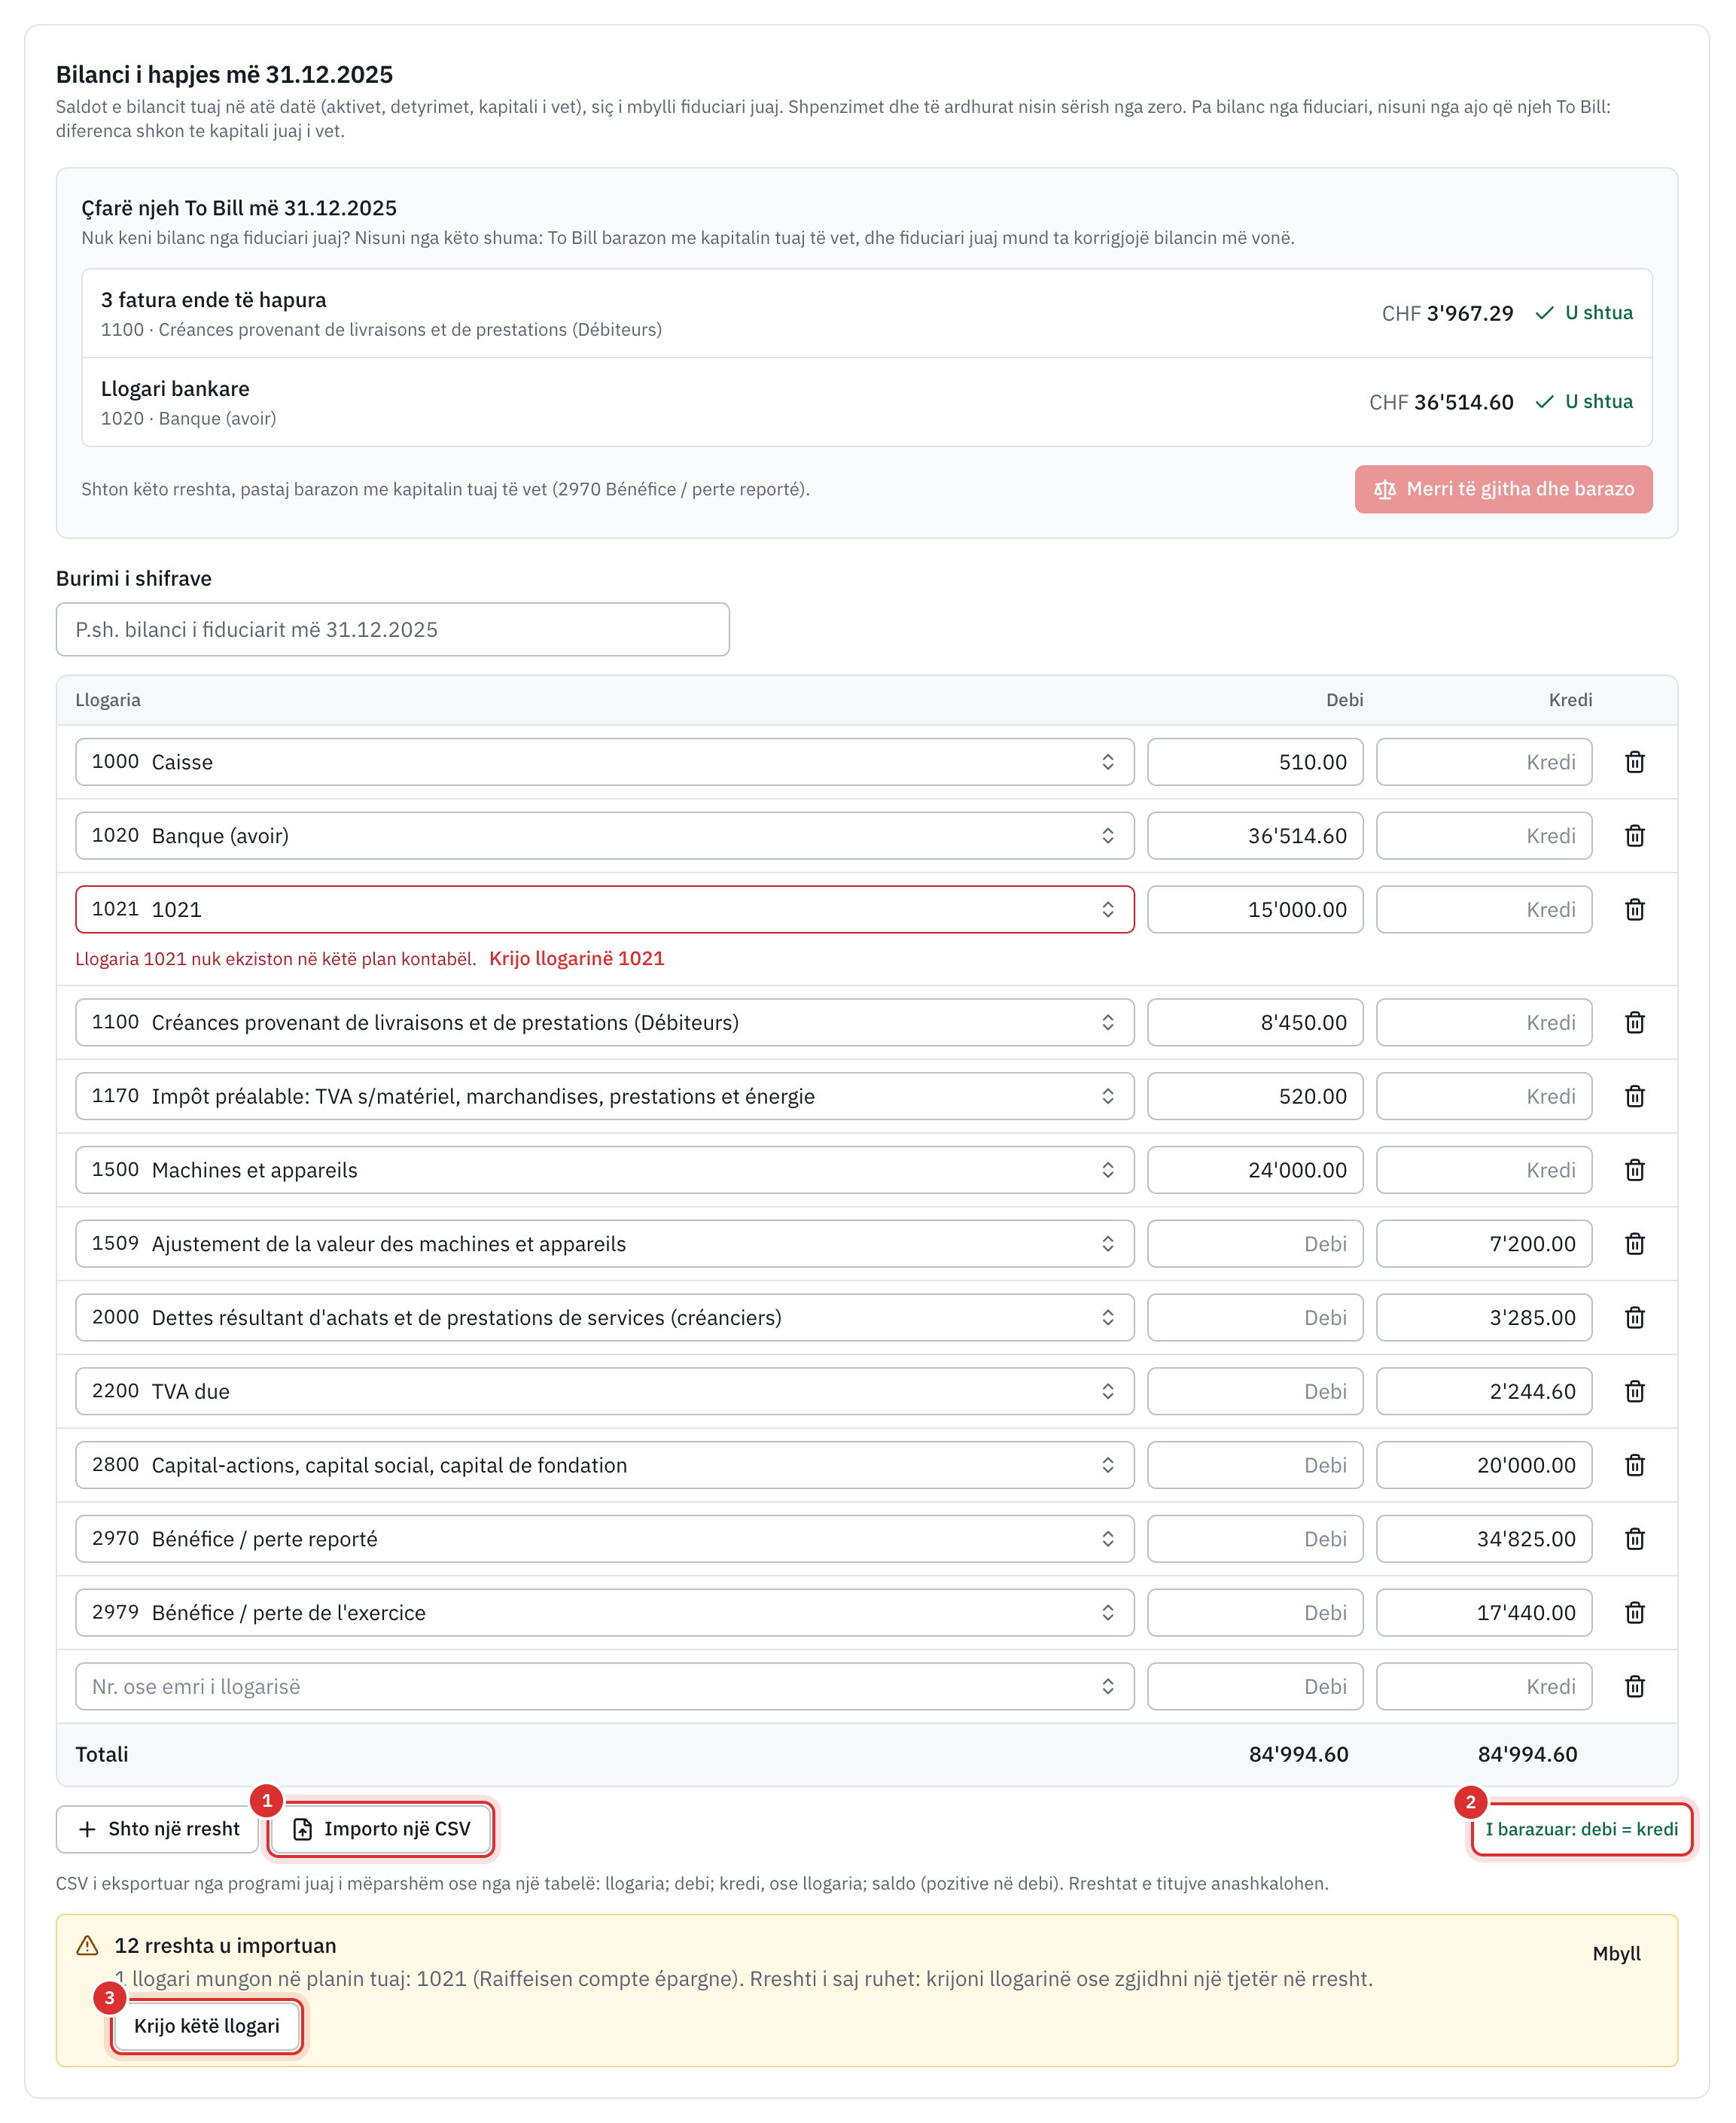The image size is (1736, 2123).
Task: Delete the empty last account row
Action: [1634, 1687]
